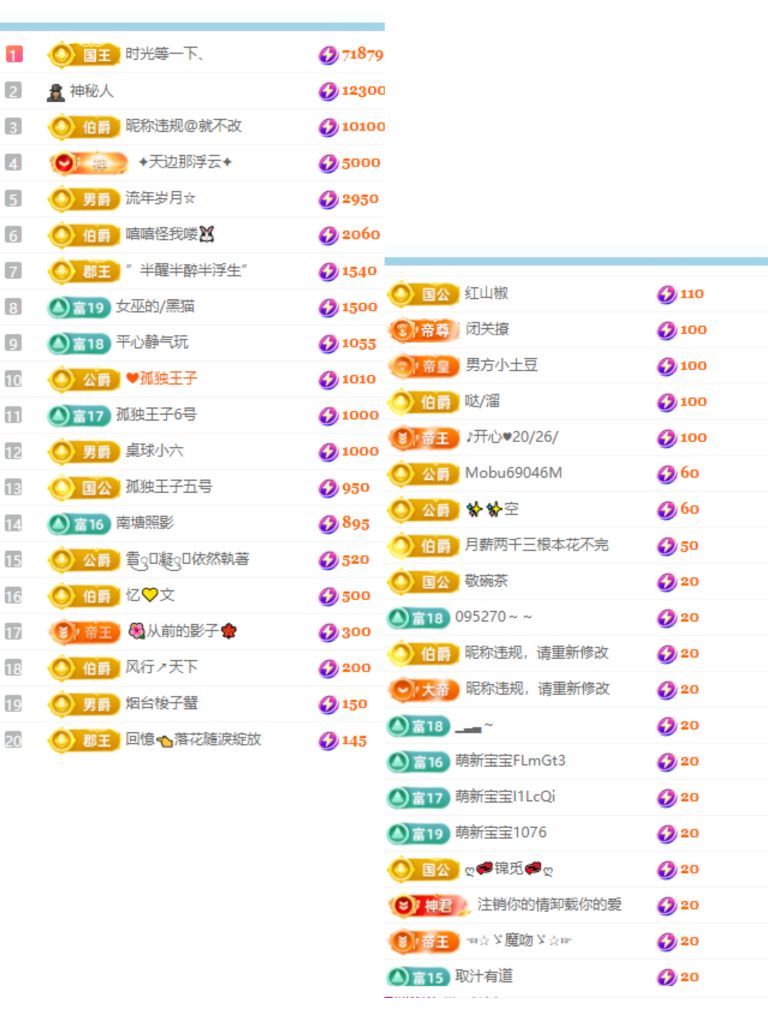768x1024 pixels.
Task: Click the 公爵 badge beside Mobu69046M
Action: [424, 474]
